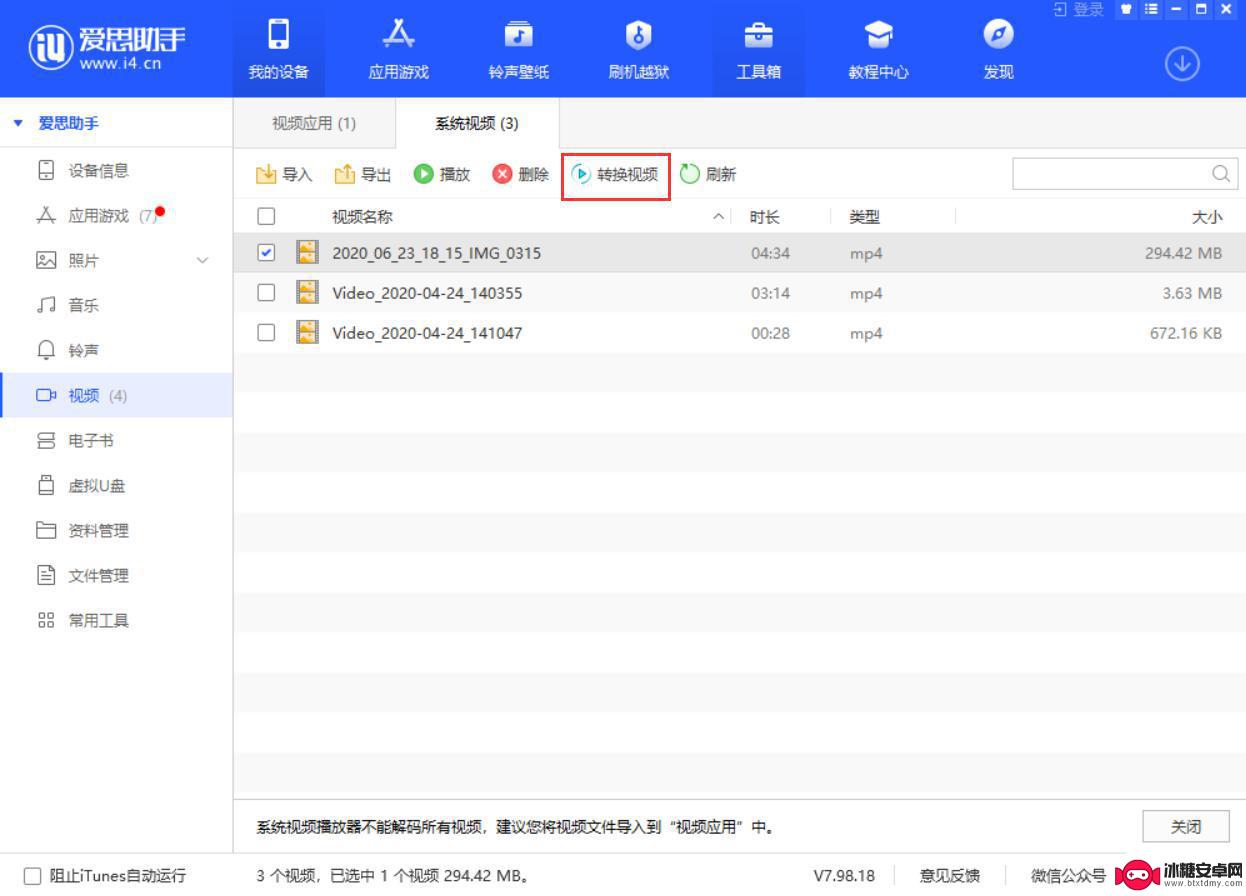Switch to the 系统视频 (3) tab
This screenshot has height=896, width=1246.
point(477,123)
